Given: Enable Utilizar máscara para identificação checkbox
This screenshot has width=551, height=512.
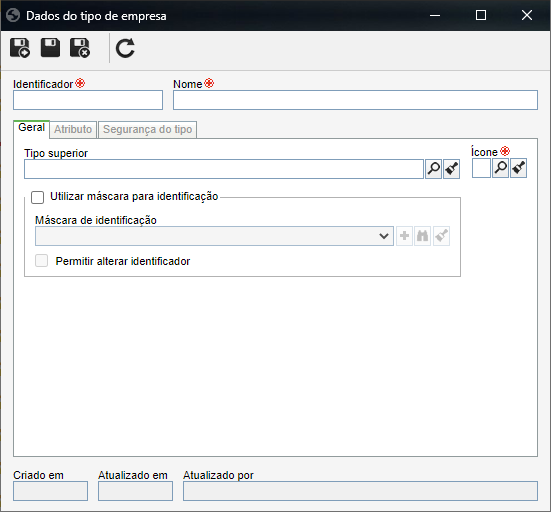Looking at the screenshot, I should (x=38, y=197).
